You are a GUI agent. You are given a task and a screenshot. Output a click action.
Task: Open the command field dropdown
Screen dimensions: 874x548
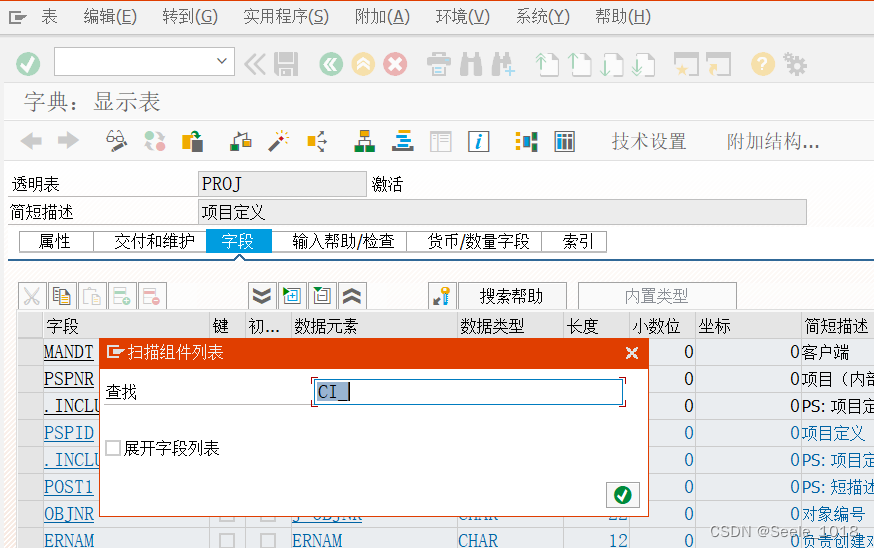[x=222, y=61]
